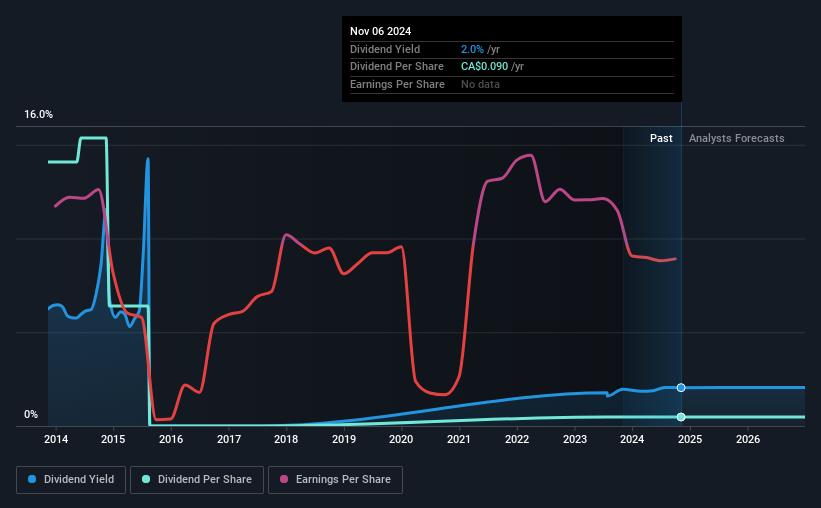Click the tooltip 'Dividend Per Share' row label
This screenshot has height=508, width=821.
397,67
